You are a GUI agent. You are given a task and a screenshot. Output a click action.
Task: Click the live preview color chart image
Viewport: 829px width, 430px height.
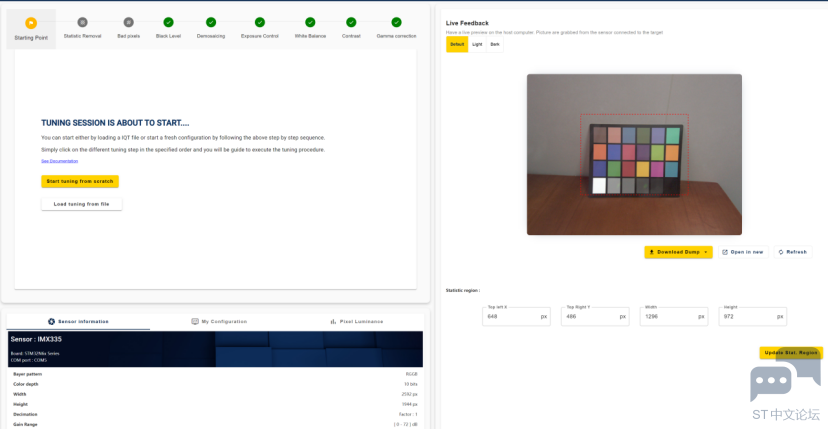(634, 154)
